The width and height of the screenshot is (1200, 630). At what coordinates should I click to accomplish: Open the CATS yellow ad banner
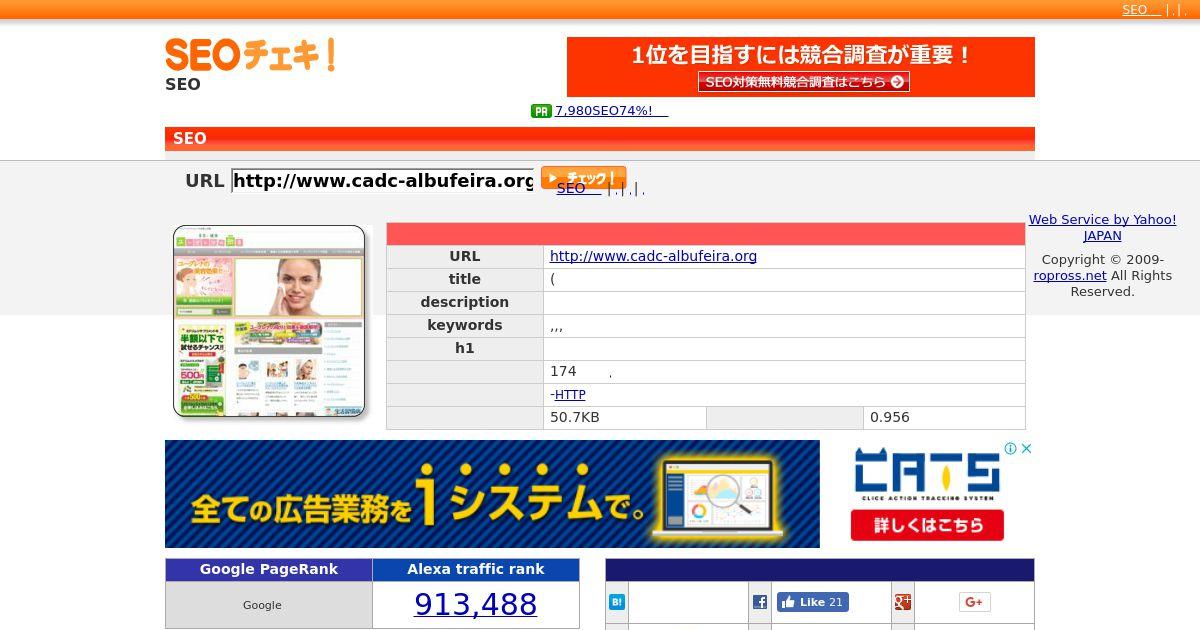coord(492,494)
